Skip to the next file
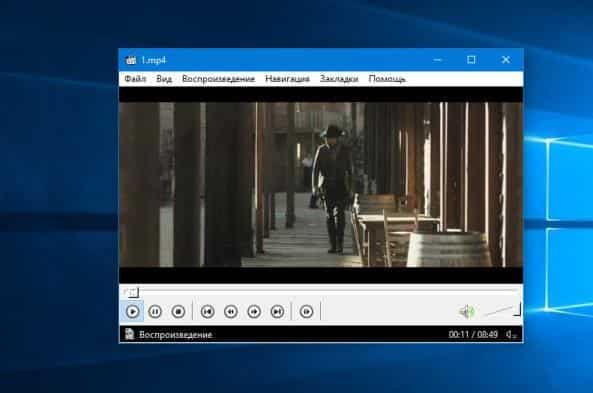Viewport: 593px width, 393px height. pyautogui.click(x=277, y=312)
